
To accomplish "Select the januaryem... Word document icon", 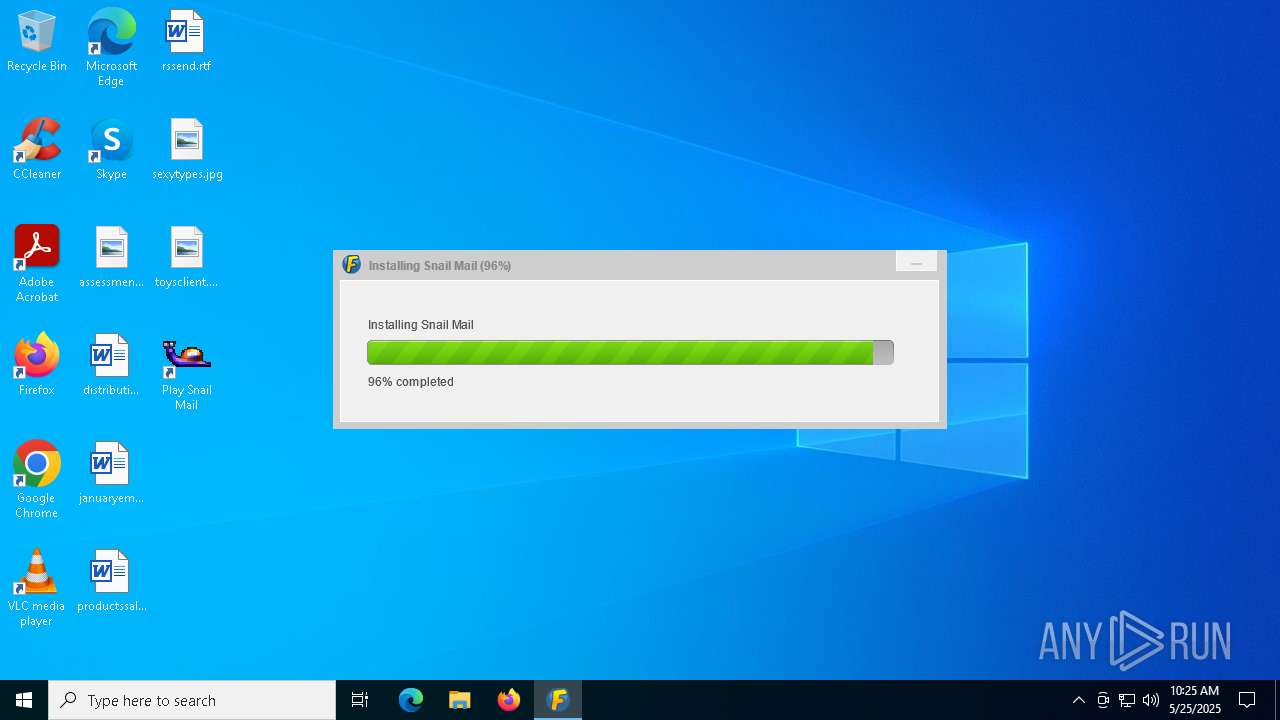I will [x=111, y=474].
